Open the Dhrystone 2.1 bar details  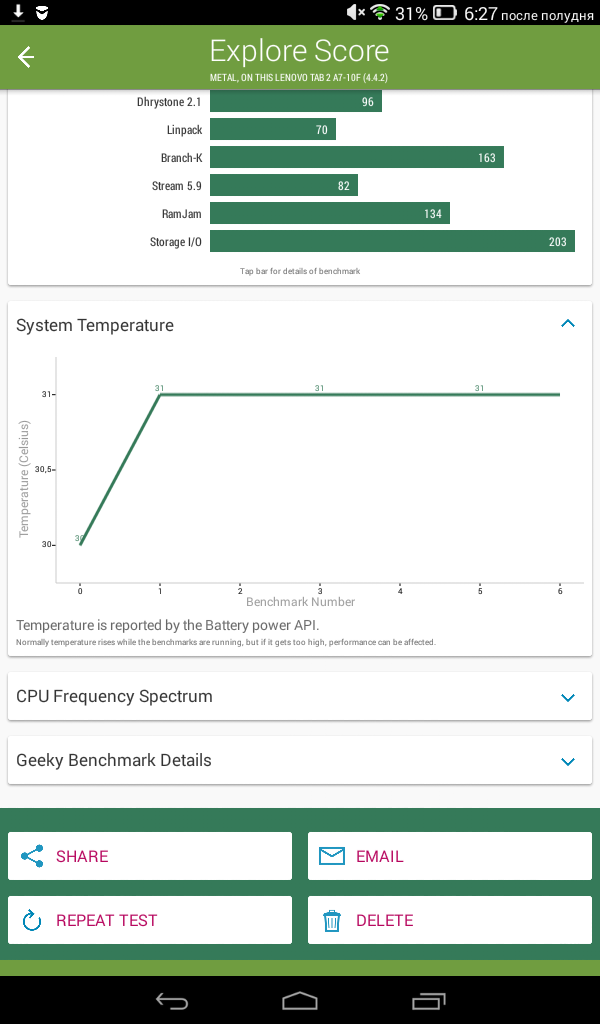pos(296,101)
